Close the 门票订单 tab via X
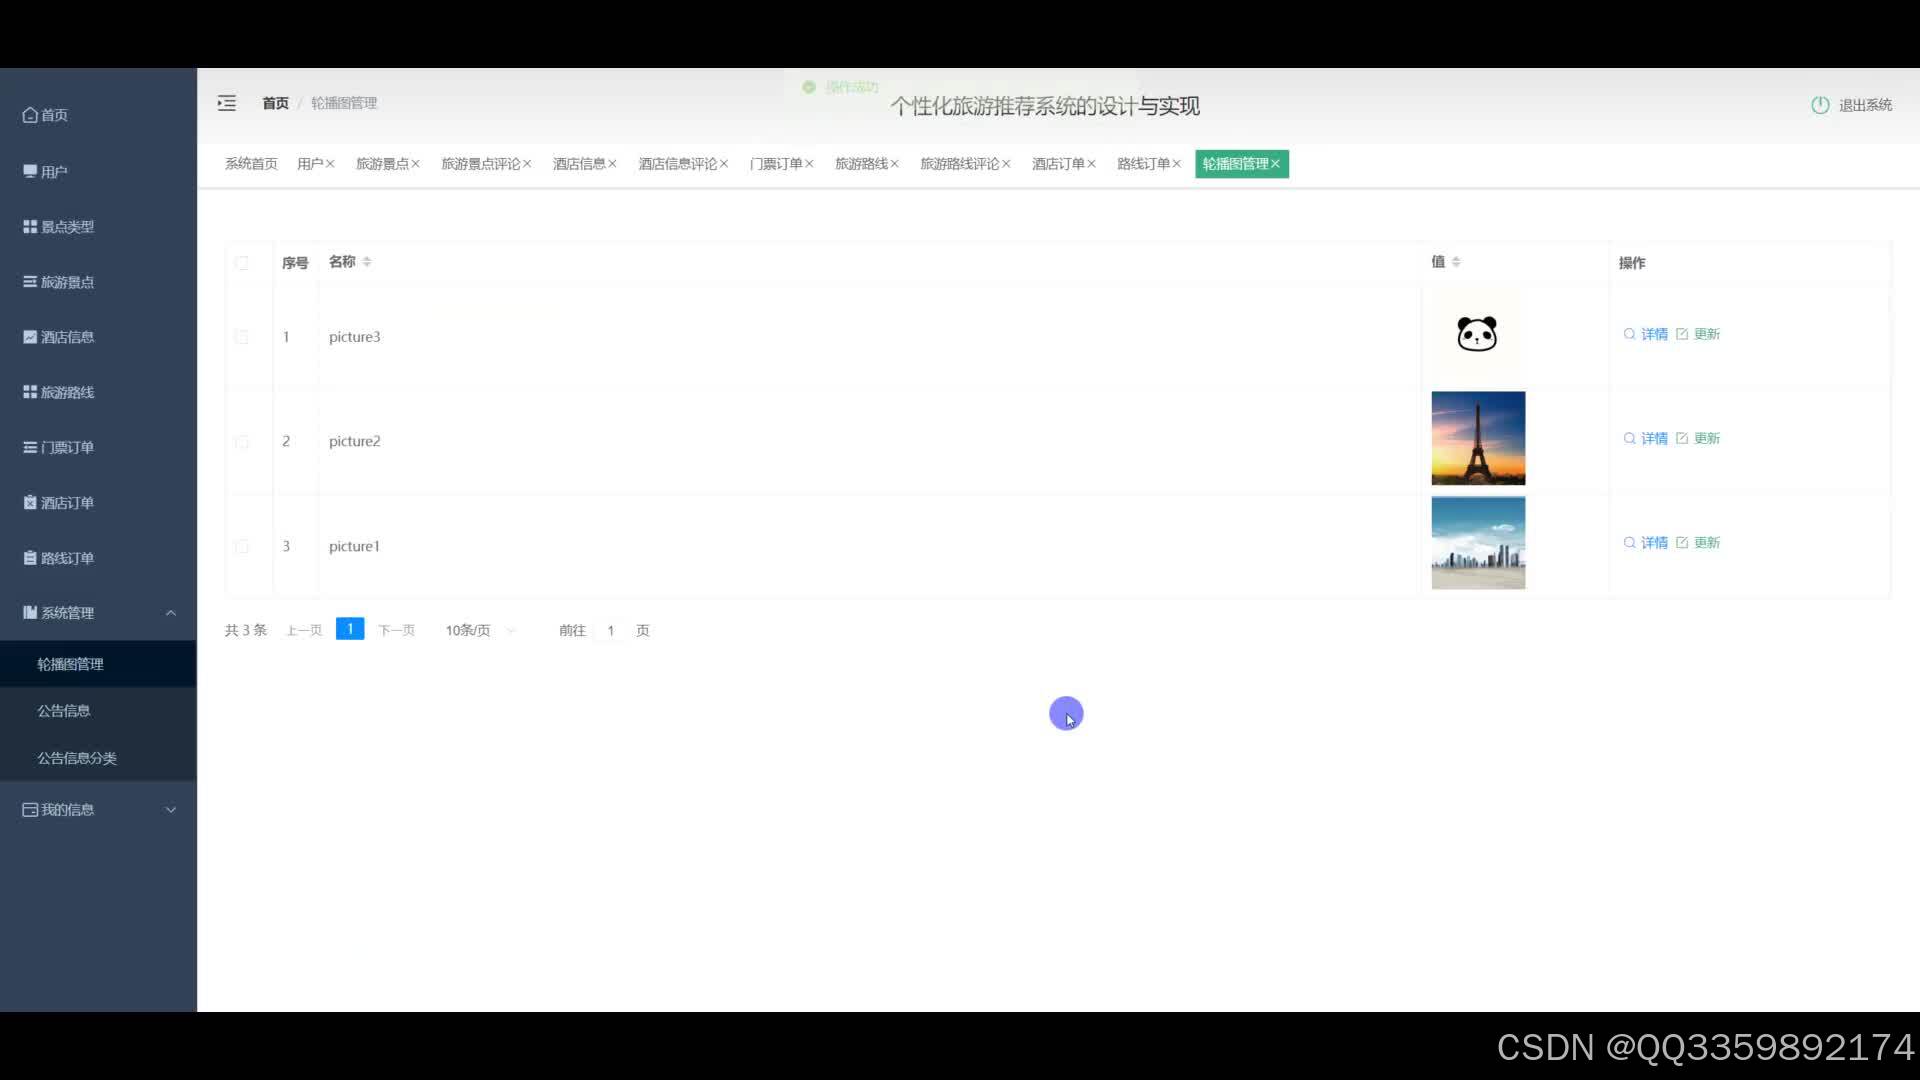This screenshot has height=1080, width=1920. tap(809, 164)
